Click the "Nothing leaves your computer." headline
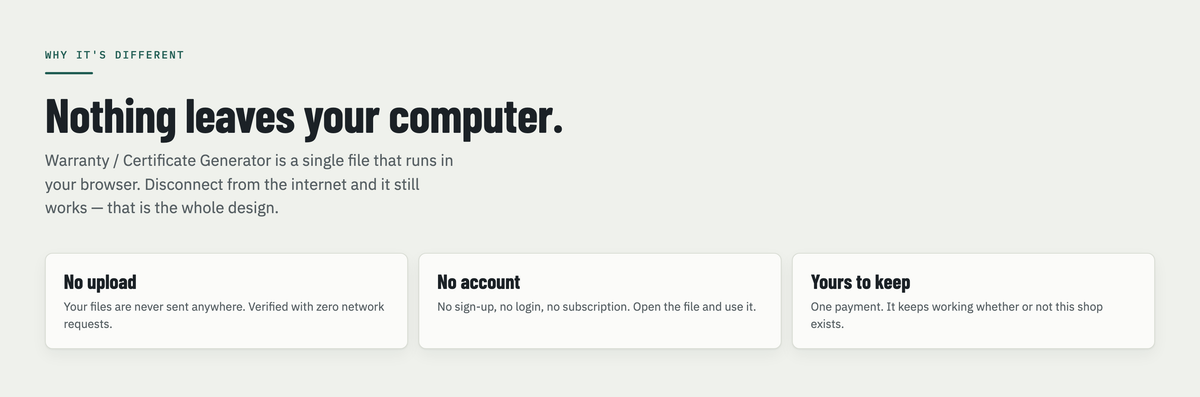The height and width of the screenshot is (397, 1200). (x=304, y=118)
